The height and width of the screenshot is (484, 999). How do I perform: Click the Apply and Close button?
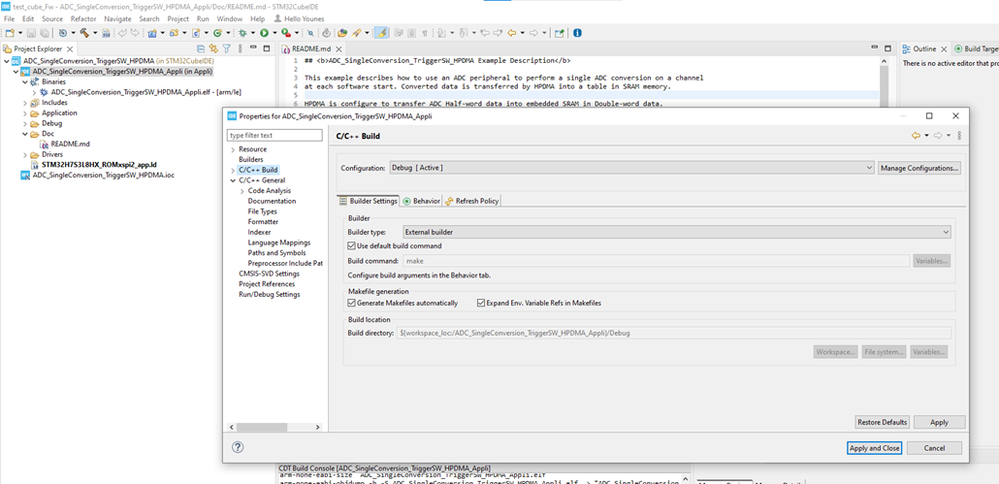tap(874, 448)
